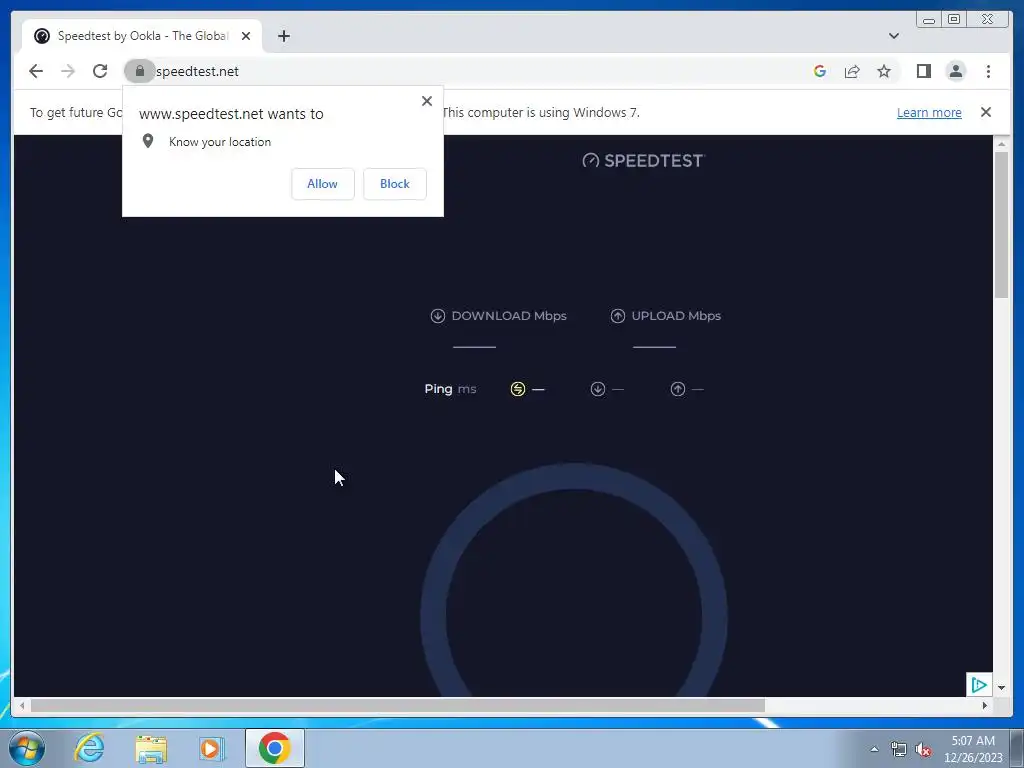Screen dimensions: 1024x768
Task: Click the Ping ms label
Action: click(450, 389)
